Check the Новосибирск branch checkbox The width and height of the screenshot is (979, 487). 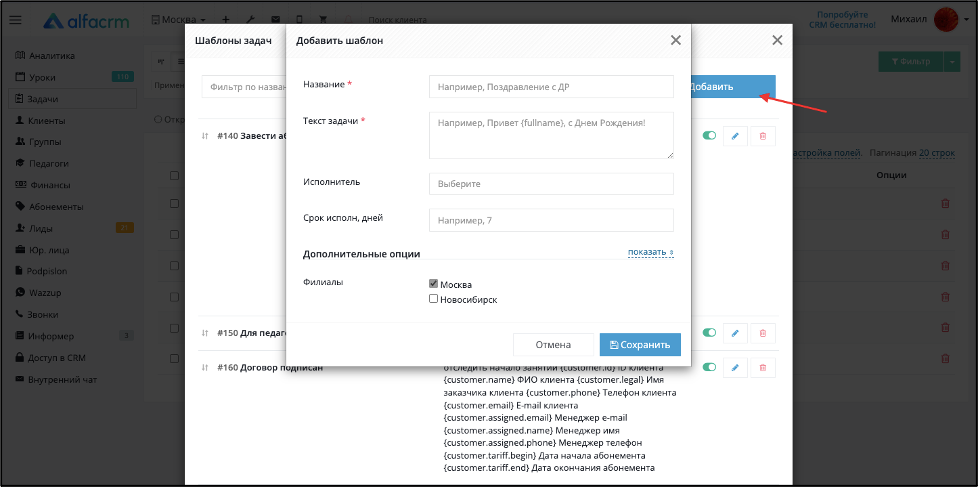[433, 299]
